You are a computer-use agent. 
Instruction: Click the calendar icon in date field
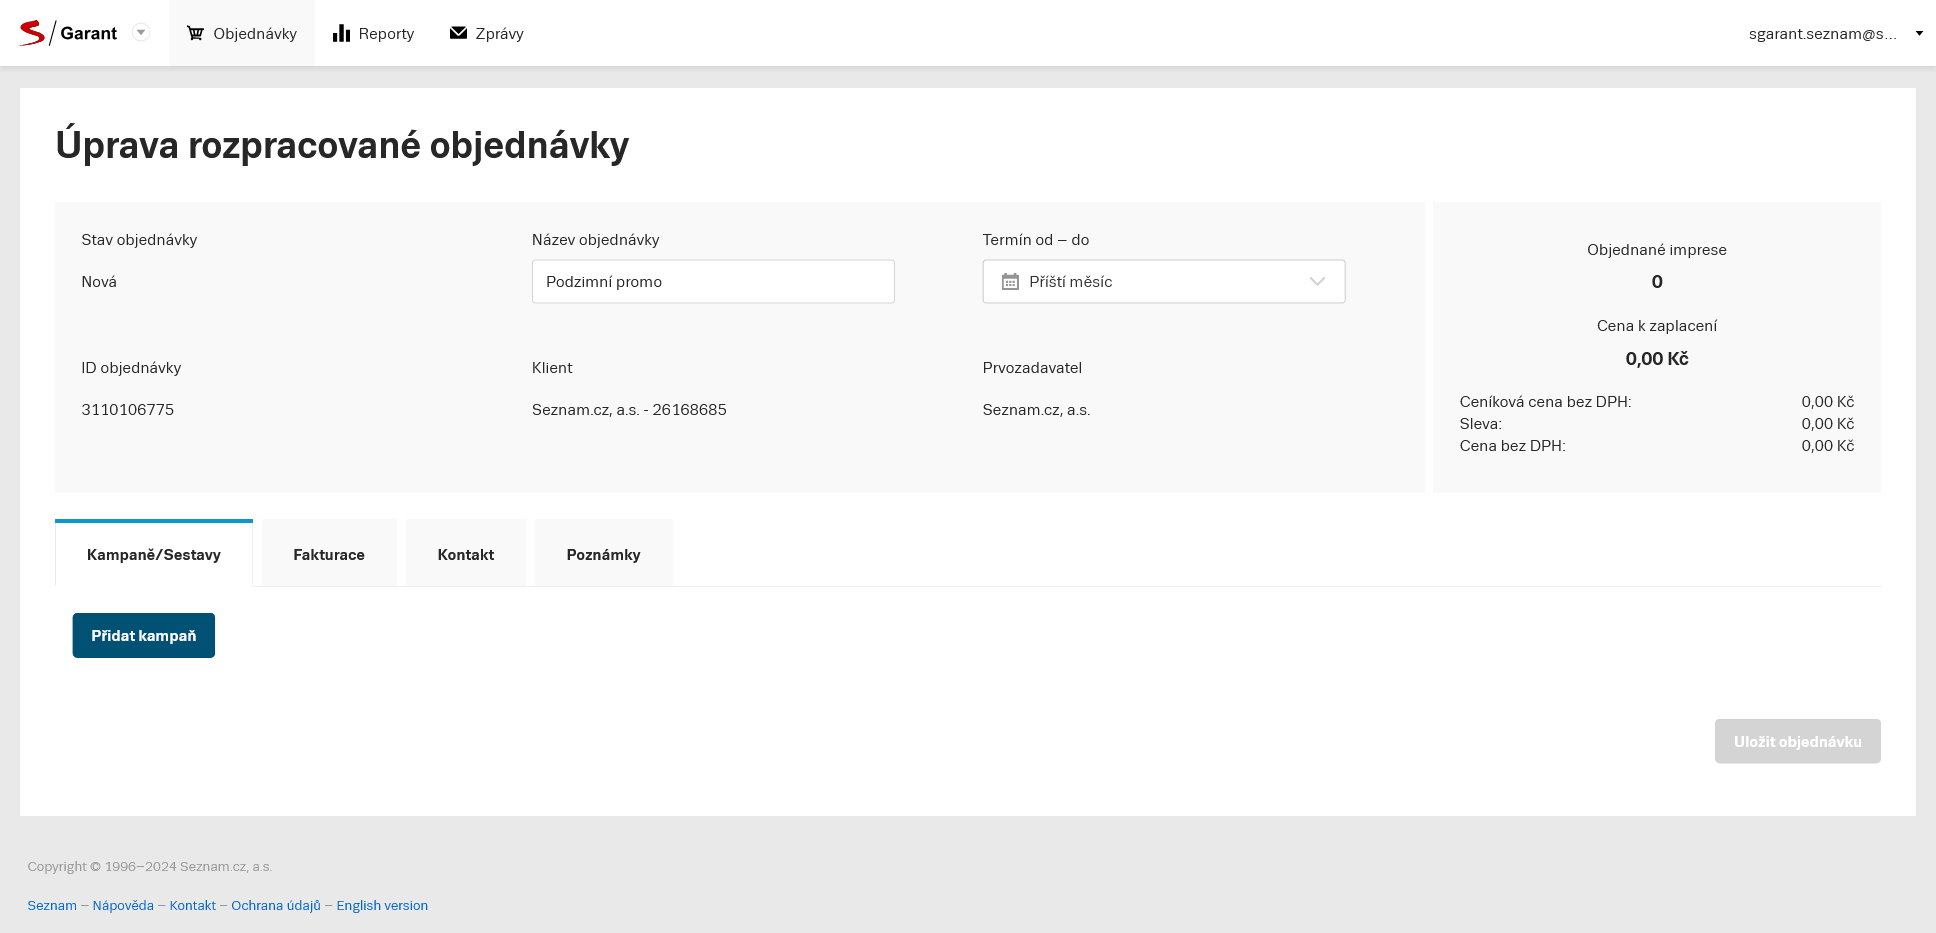[x=1010, y=282]
